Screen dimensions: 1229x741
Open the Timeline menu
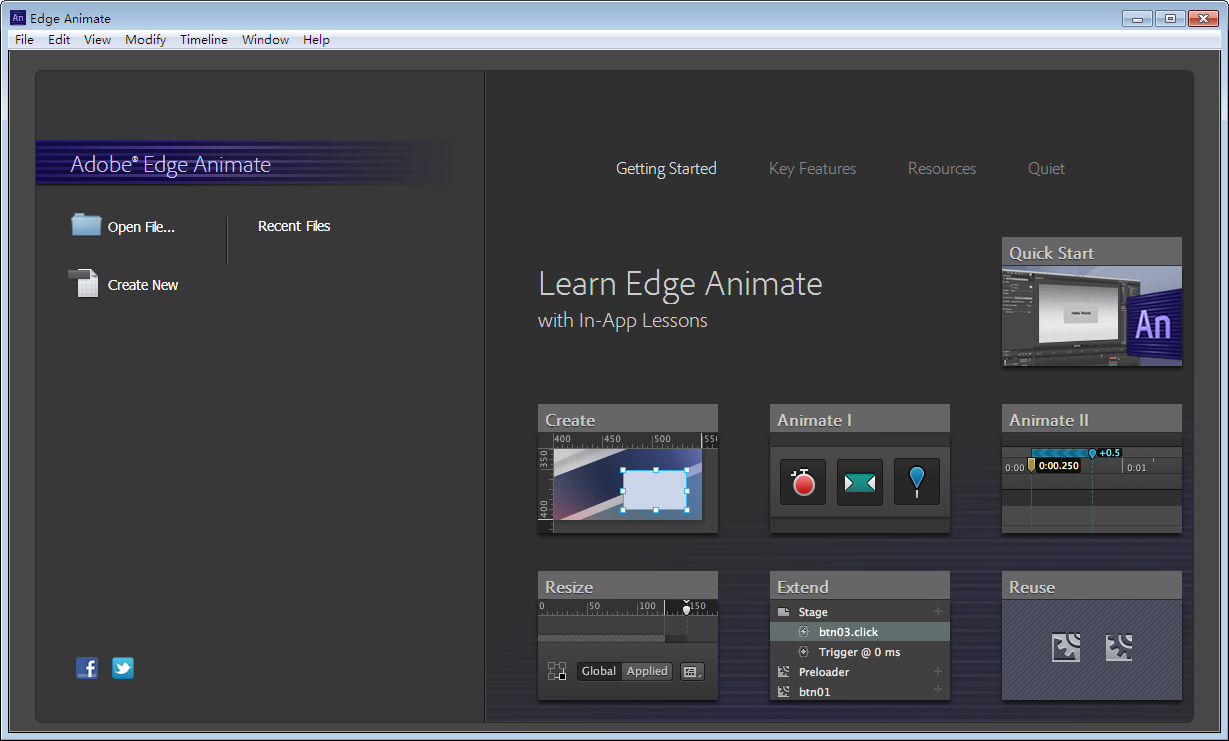click(x=204, y=40)
